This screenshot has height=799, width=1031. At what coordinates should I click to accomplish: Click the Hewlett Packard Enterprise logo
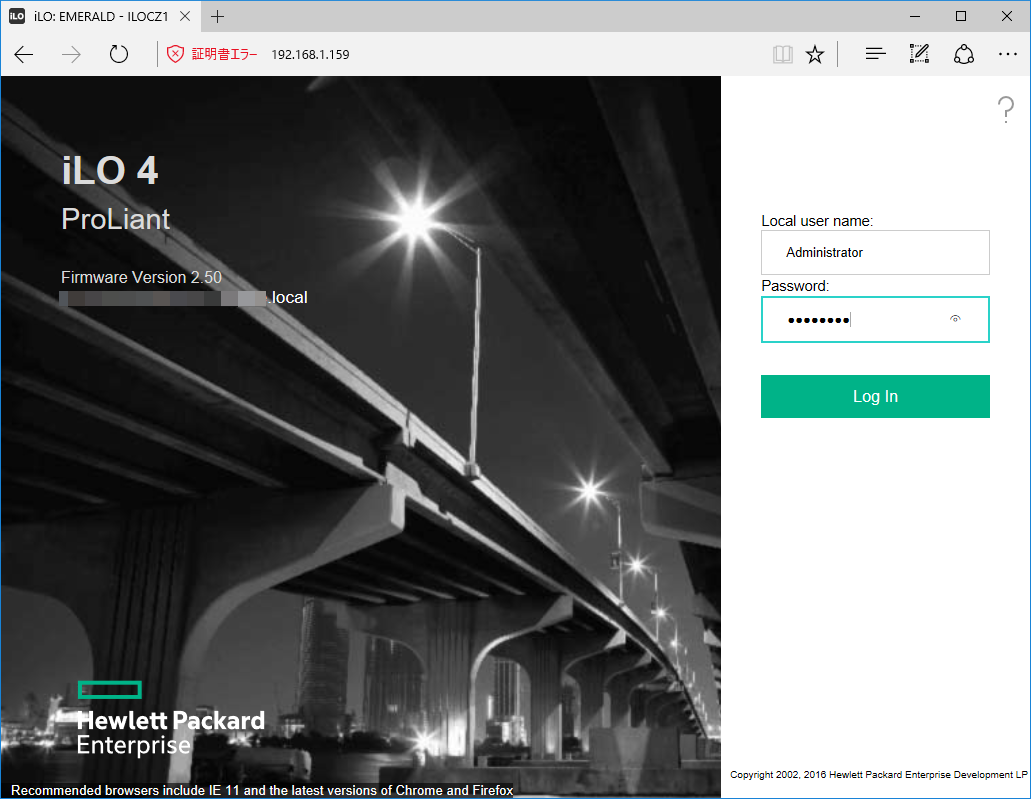[x=171, y=719]
